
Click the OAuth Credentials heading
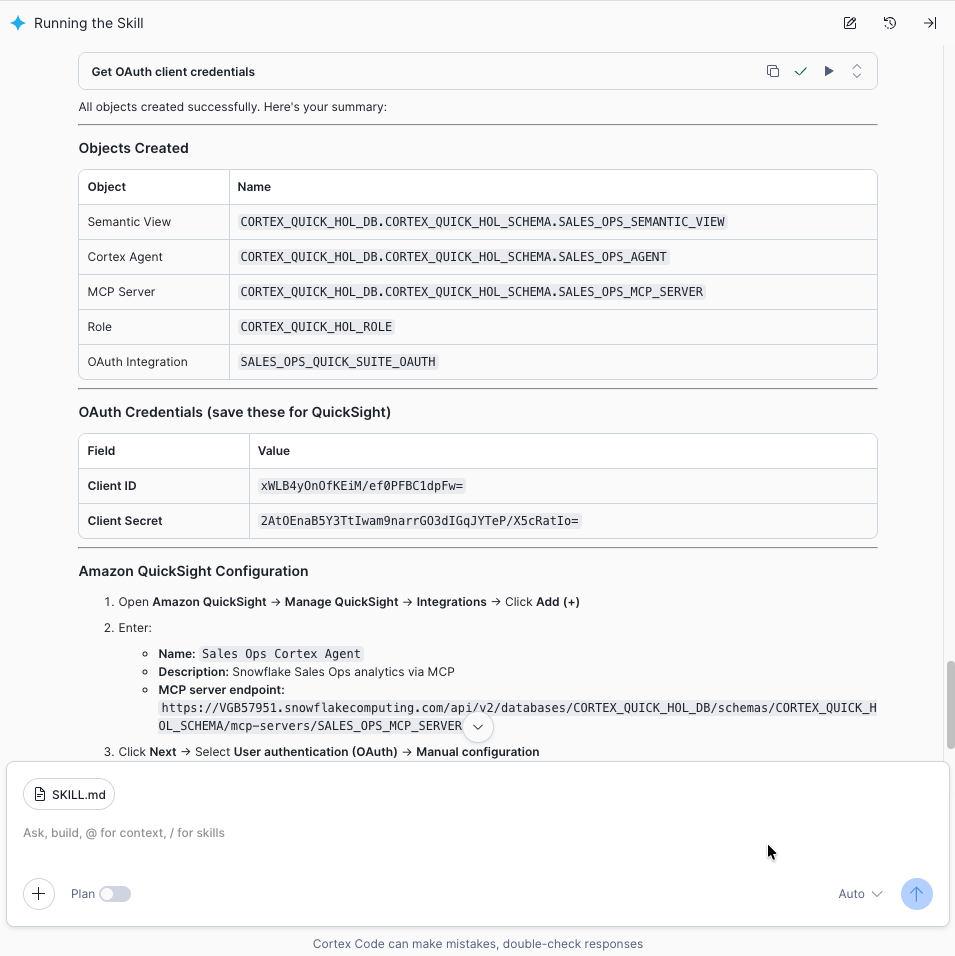[235, 412]
